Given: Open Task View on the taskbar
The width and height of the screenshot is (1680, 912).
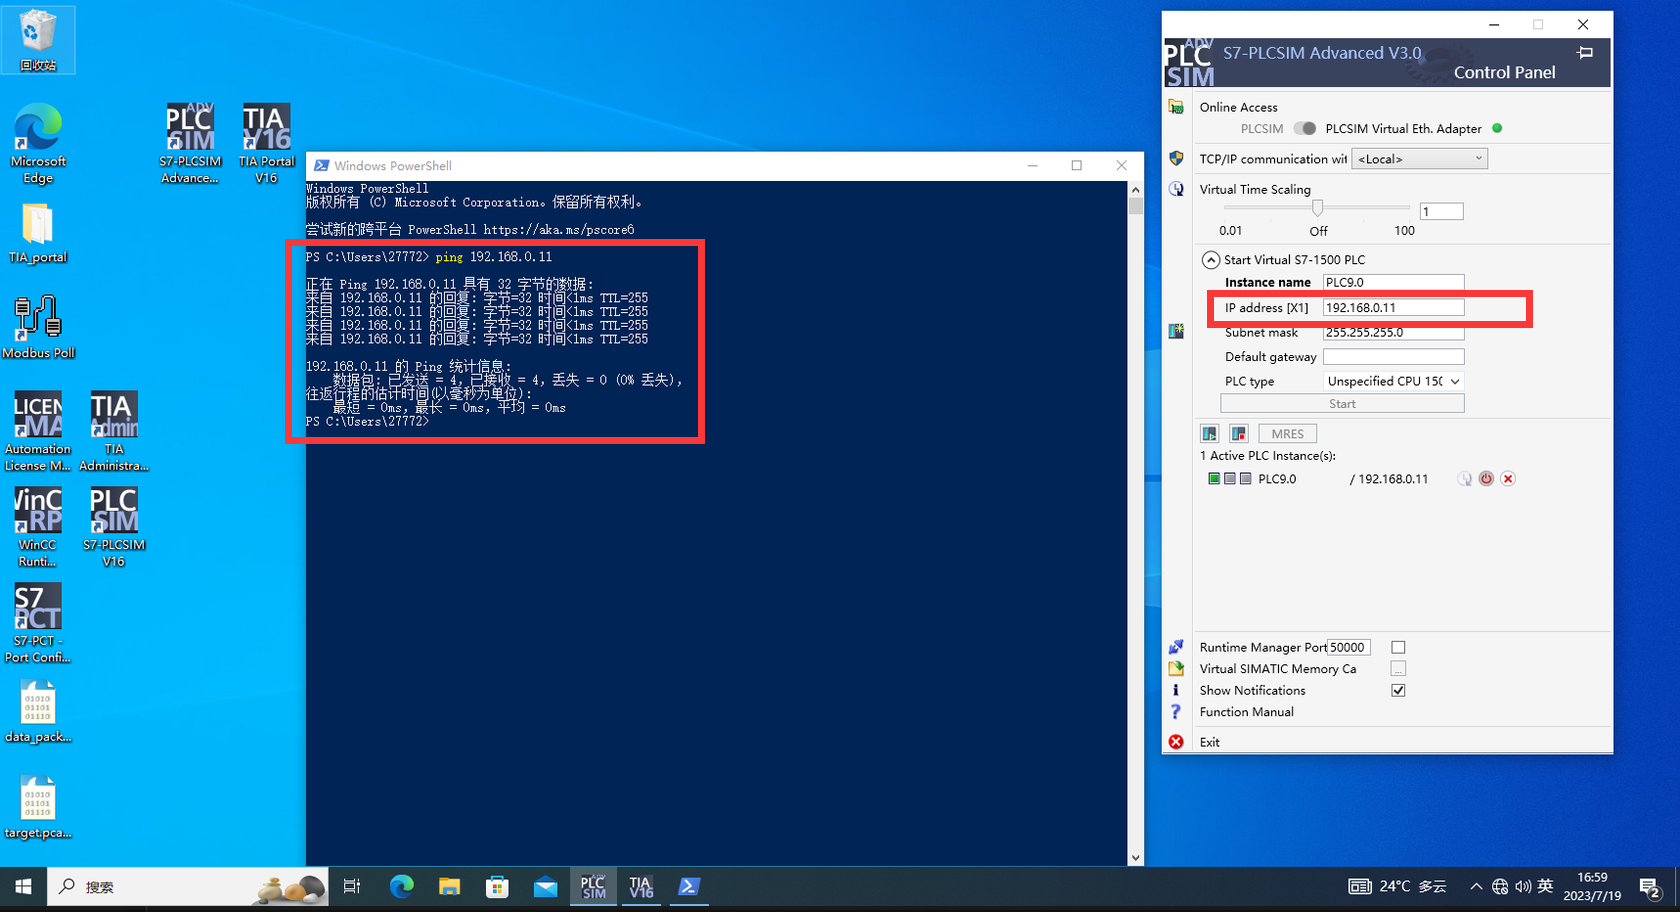Looking at the screenshot, I should coord(352,886).
